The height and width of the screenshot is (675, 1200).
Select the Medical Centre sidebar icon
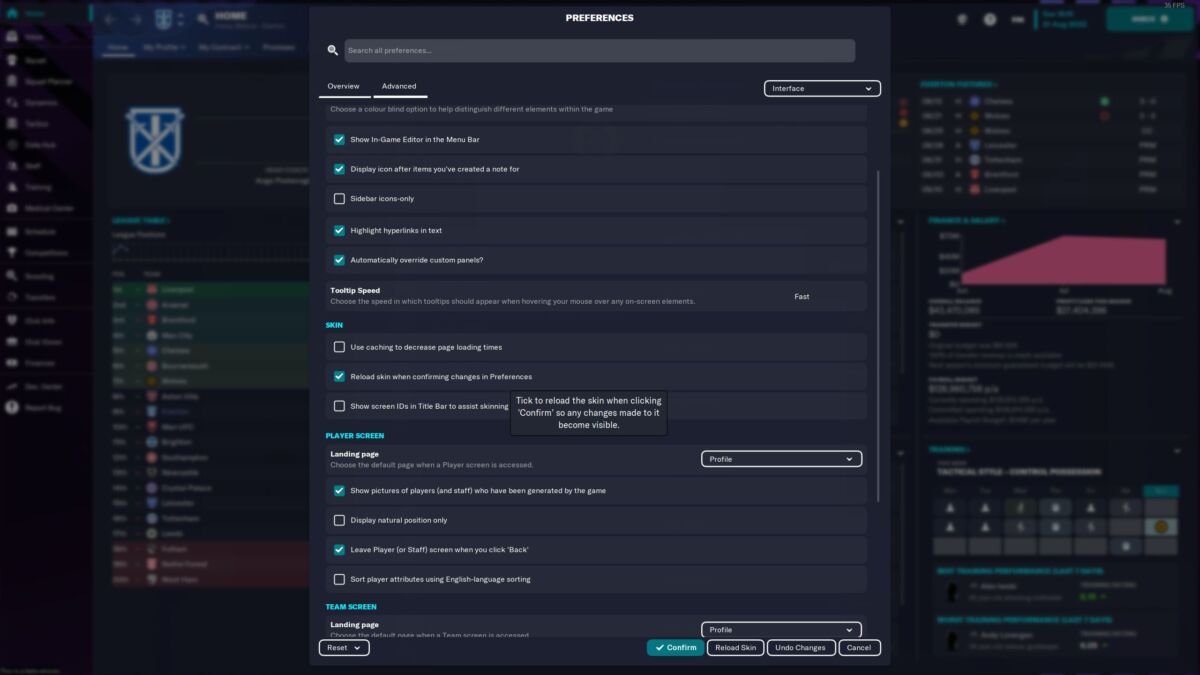[x=11, y=208]
